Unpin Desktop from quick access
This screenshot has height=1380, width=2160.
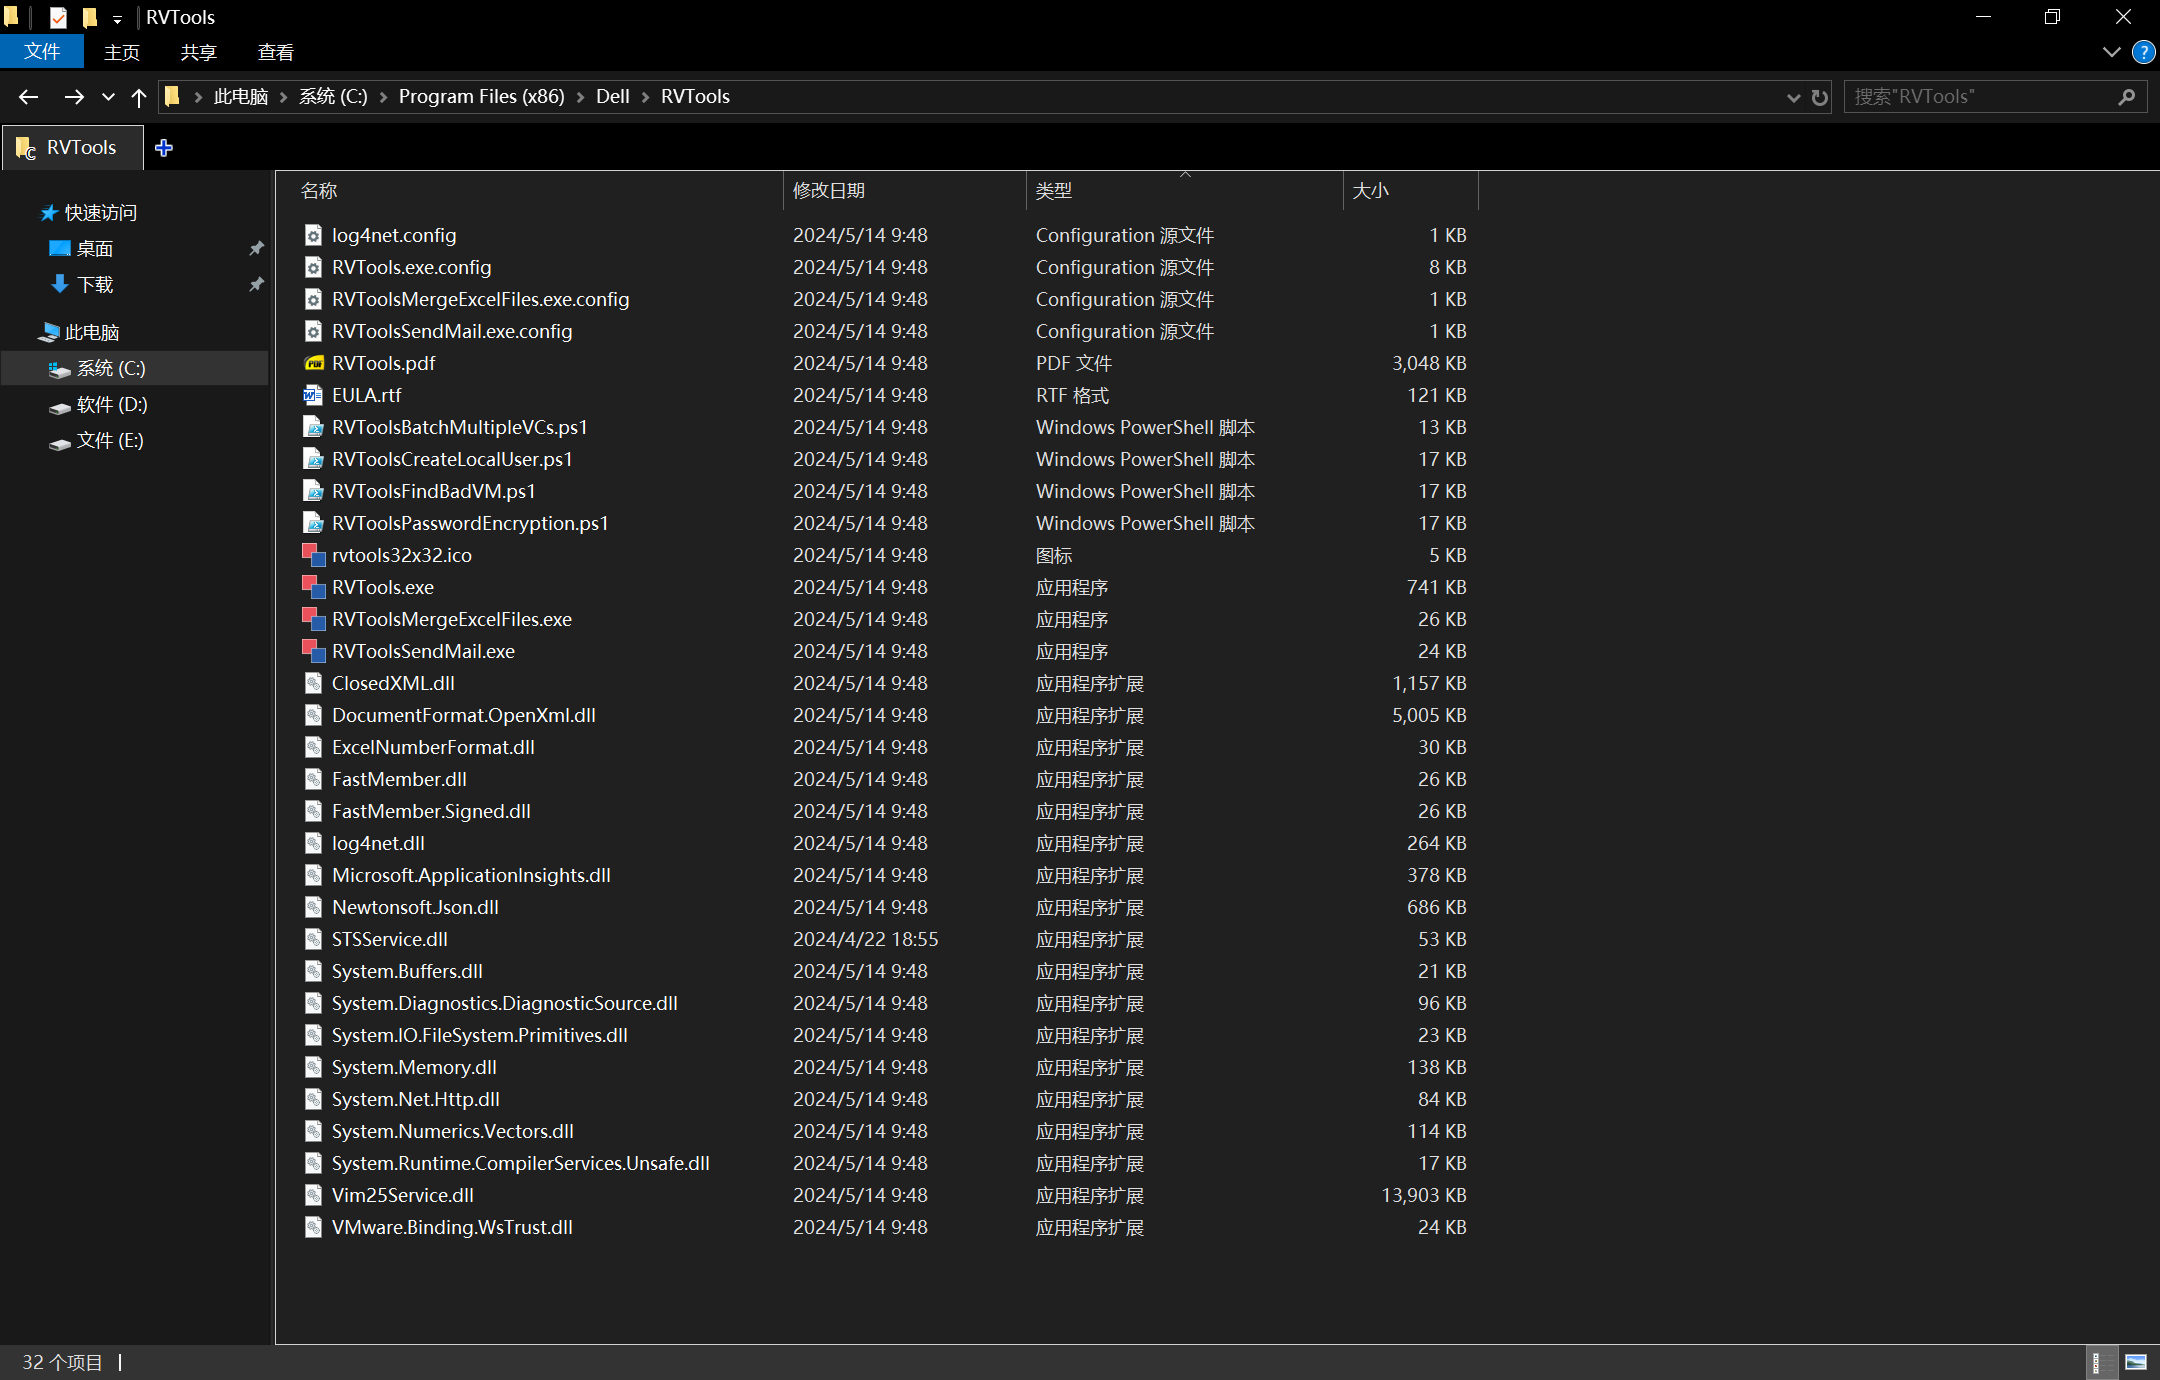[256, 248]
